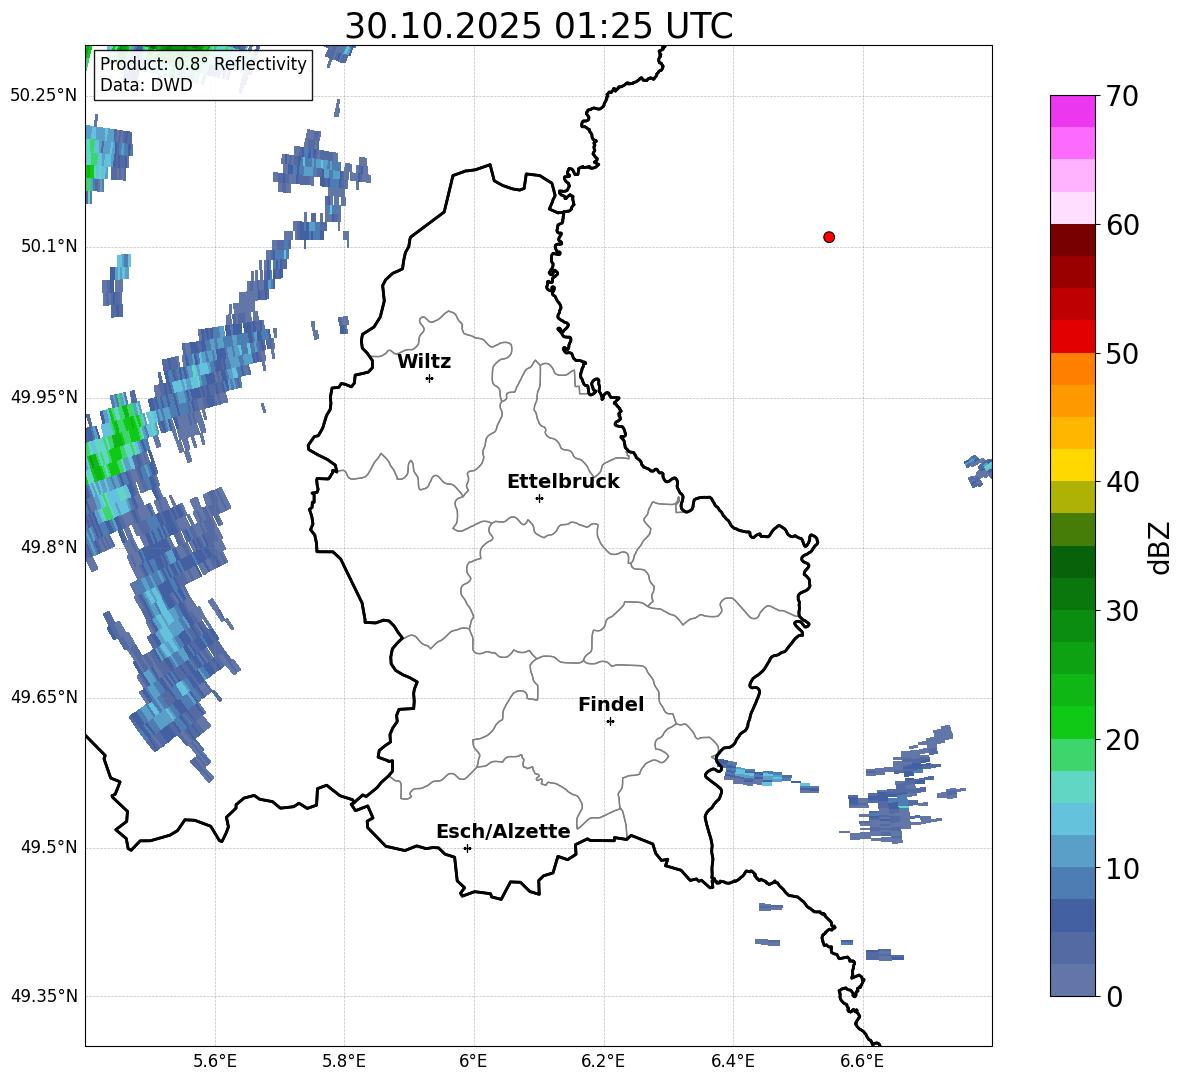Click the 5.8°E longitude label
1184x1081 pixels.
click(x=344, y=1061)
